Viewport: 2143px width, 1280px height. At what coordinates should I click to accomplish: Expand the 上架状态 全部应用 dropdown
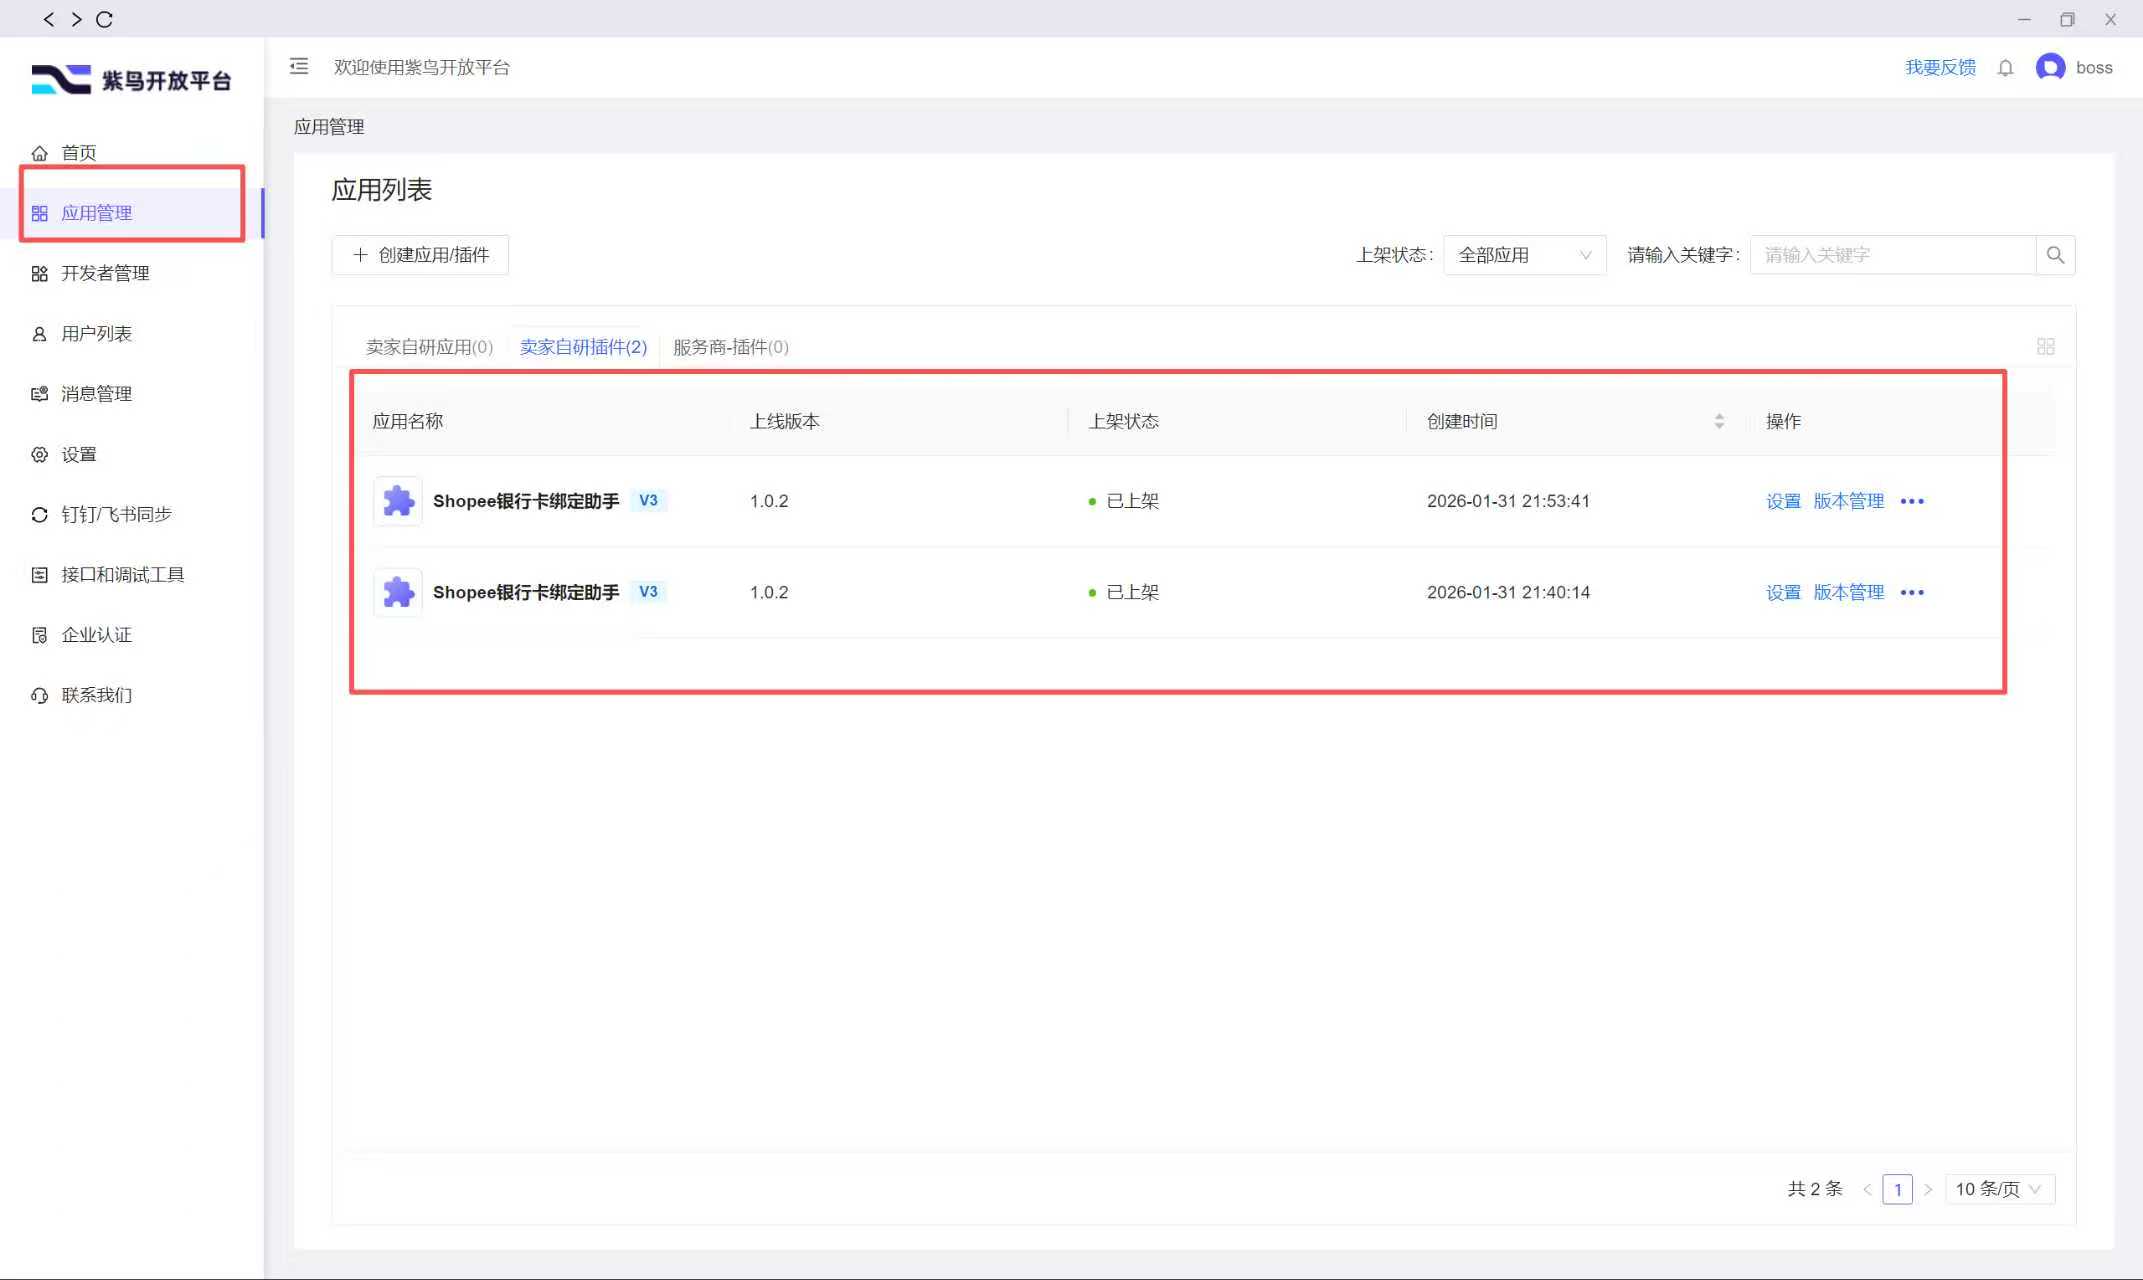pos(1524,255)
